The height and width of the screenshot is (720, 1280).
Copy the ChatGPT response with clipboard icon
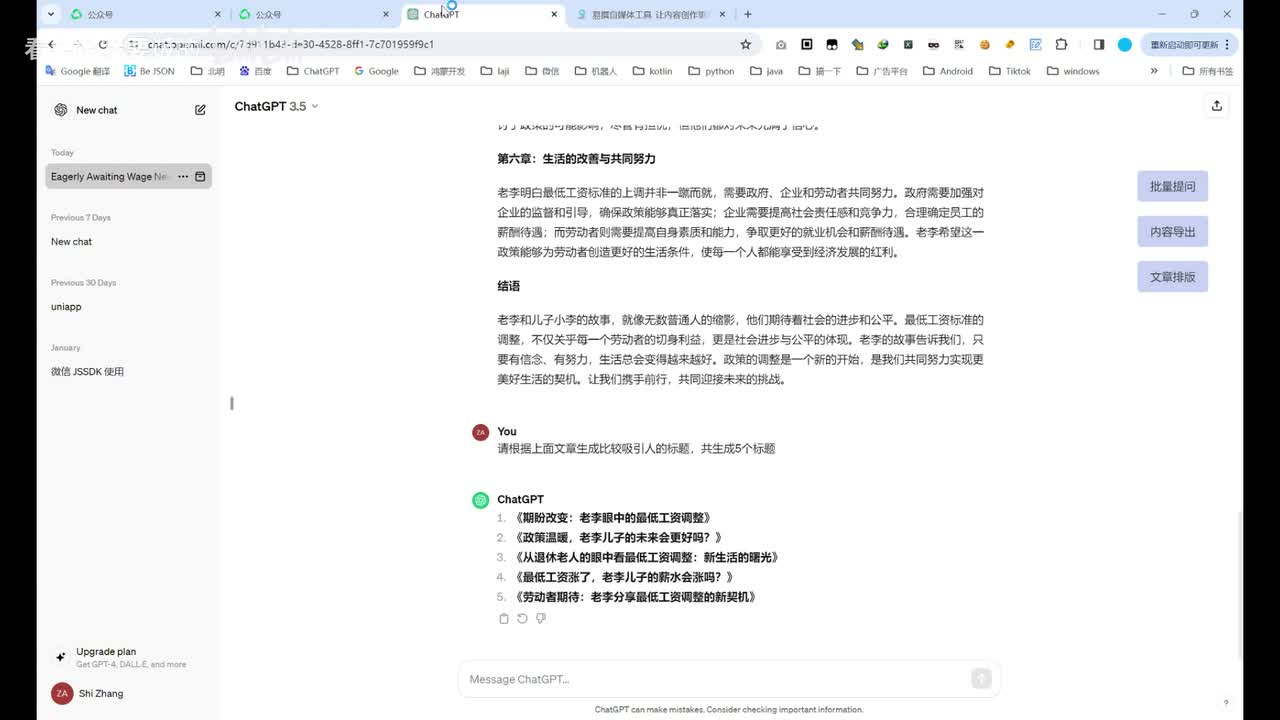pyautogui.click(x=503, y=619)
